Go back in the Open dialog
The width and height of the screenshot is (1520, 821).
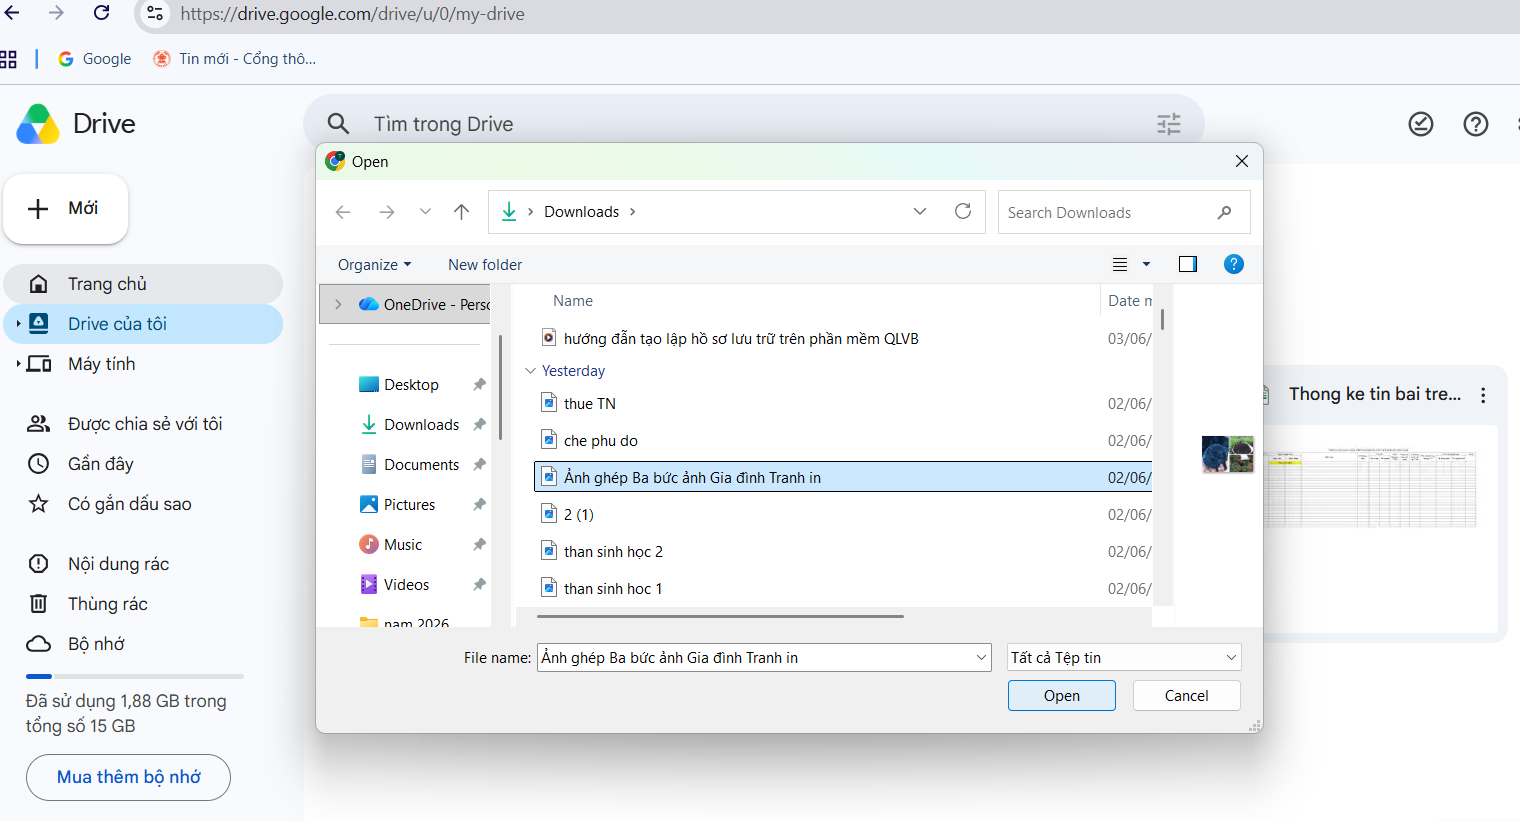pyautogui.click(x=343, y=212)
